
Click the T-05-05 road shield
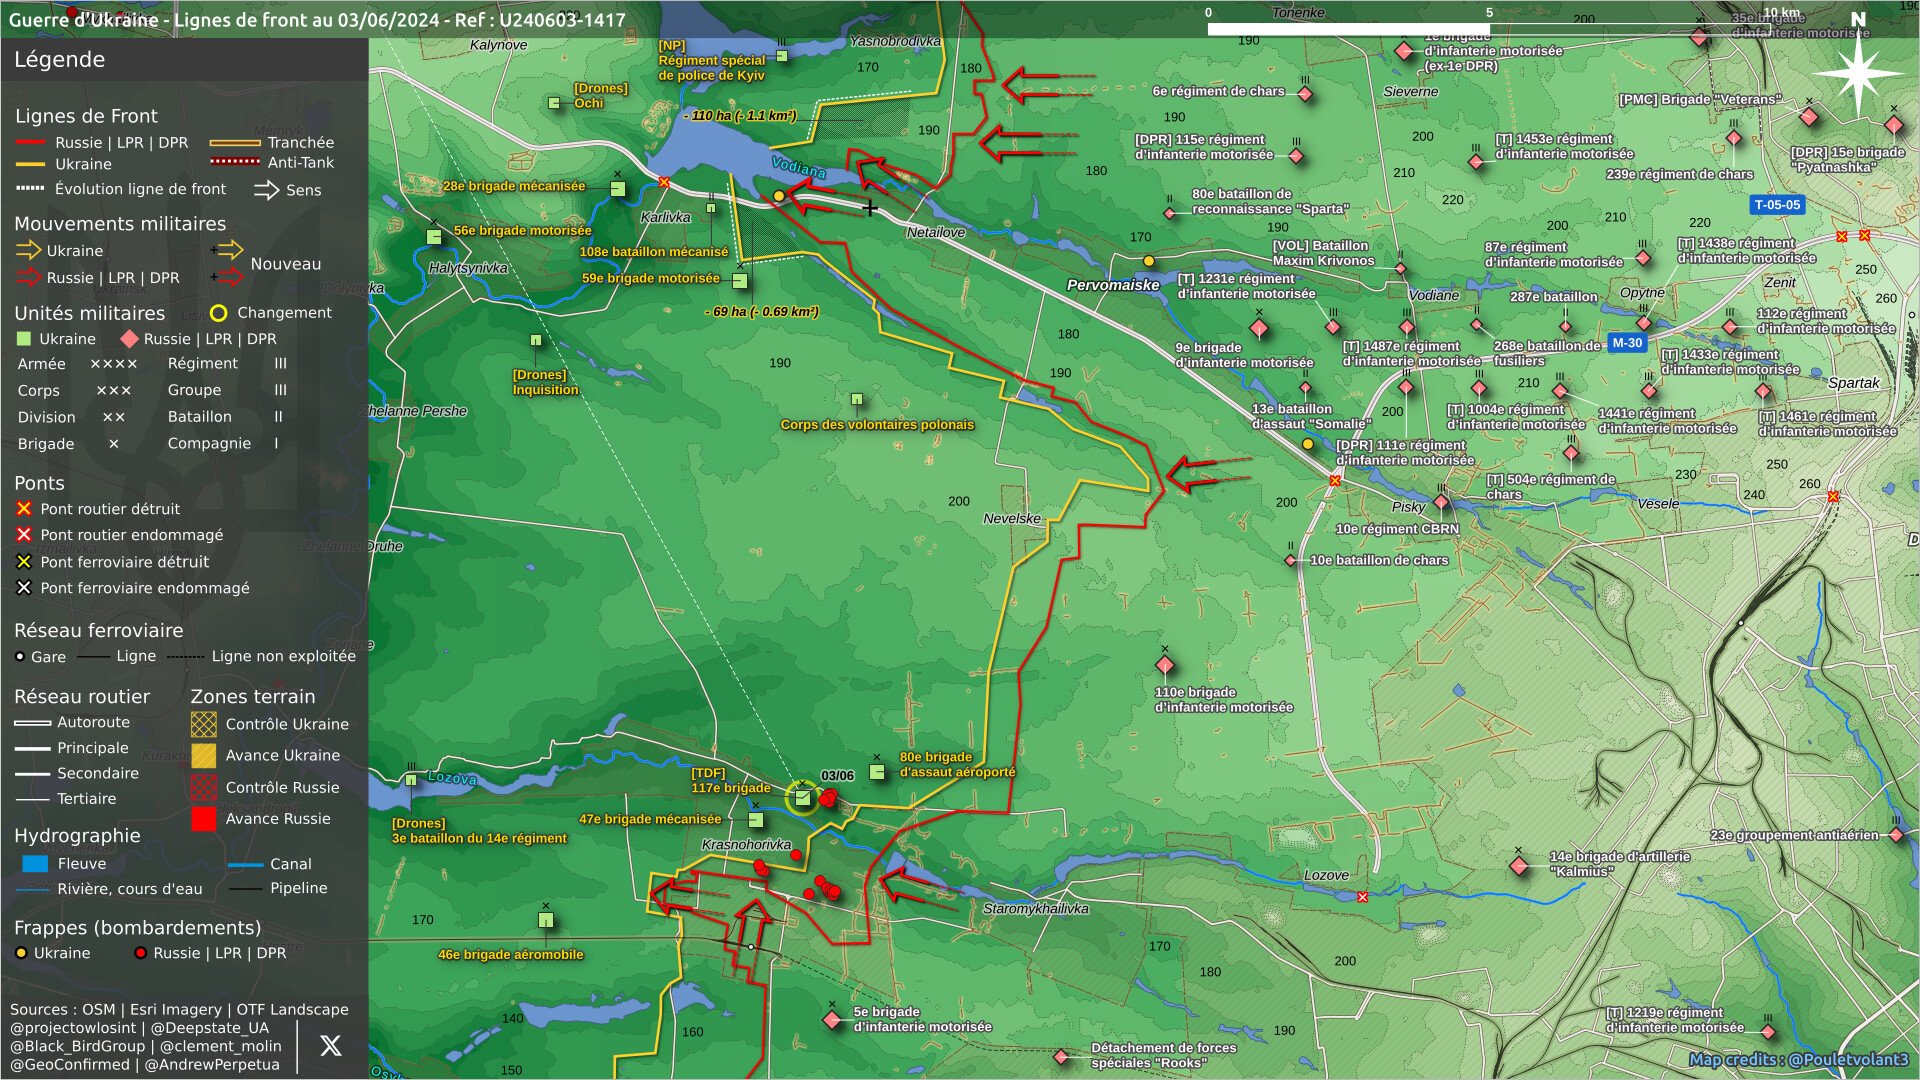1777,205
